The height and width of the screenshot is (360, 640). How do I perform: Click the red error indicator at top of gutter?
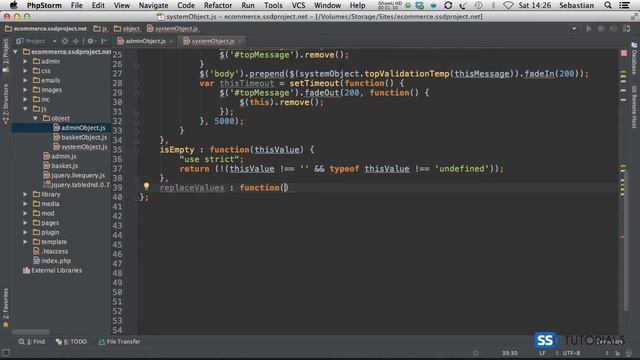624,53
